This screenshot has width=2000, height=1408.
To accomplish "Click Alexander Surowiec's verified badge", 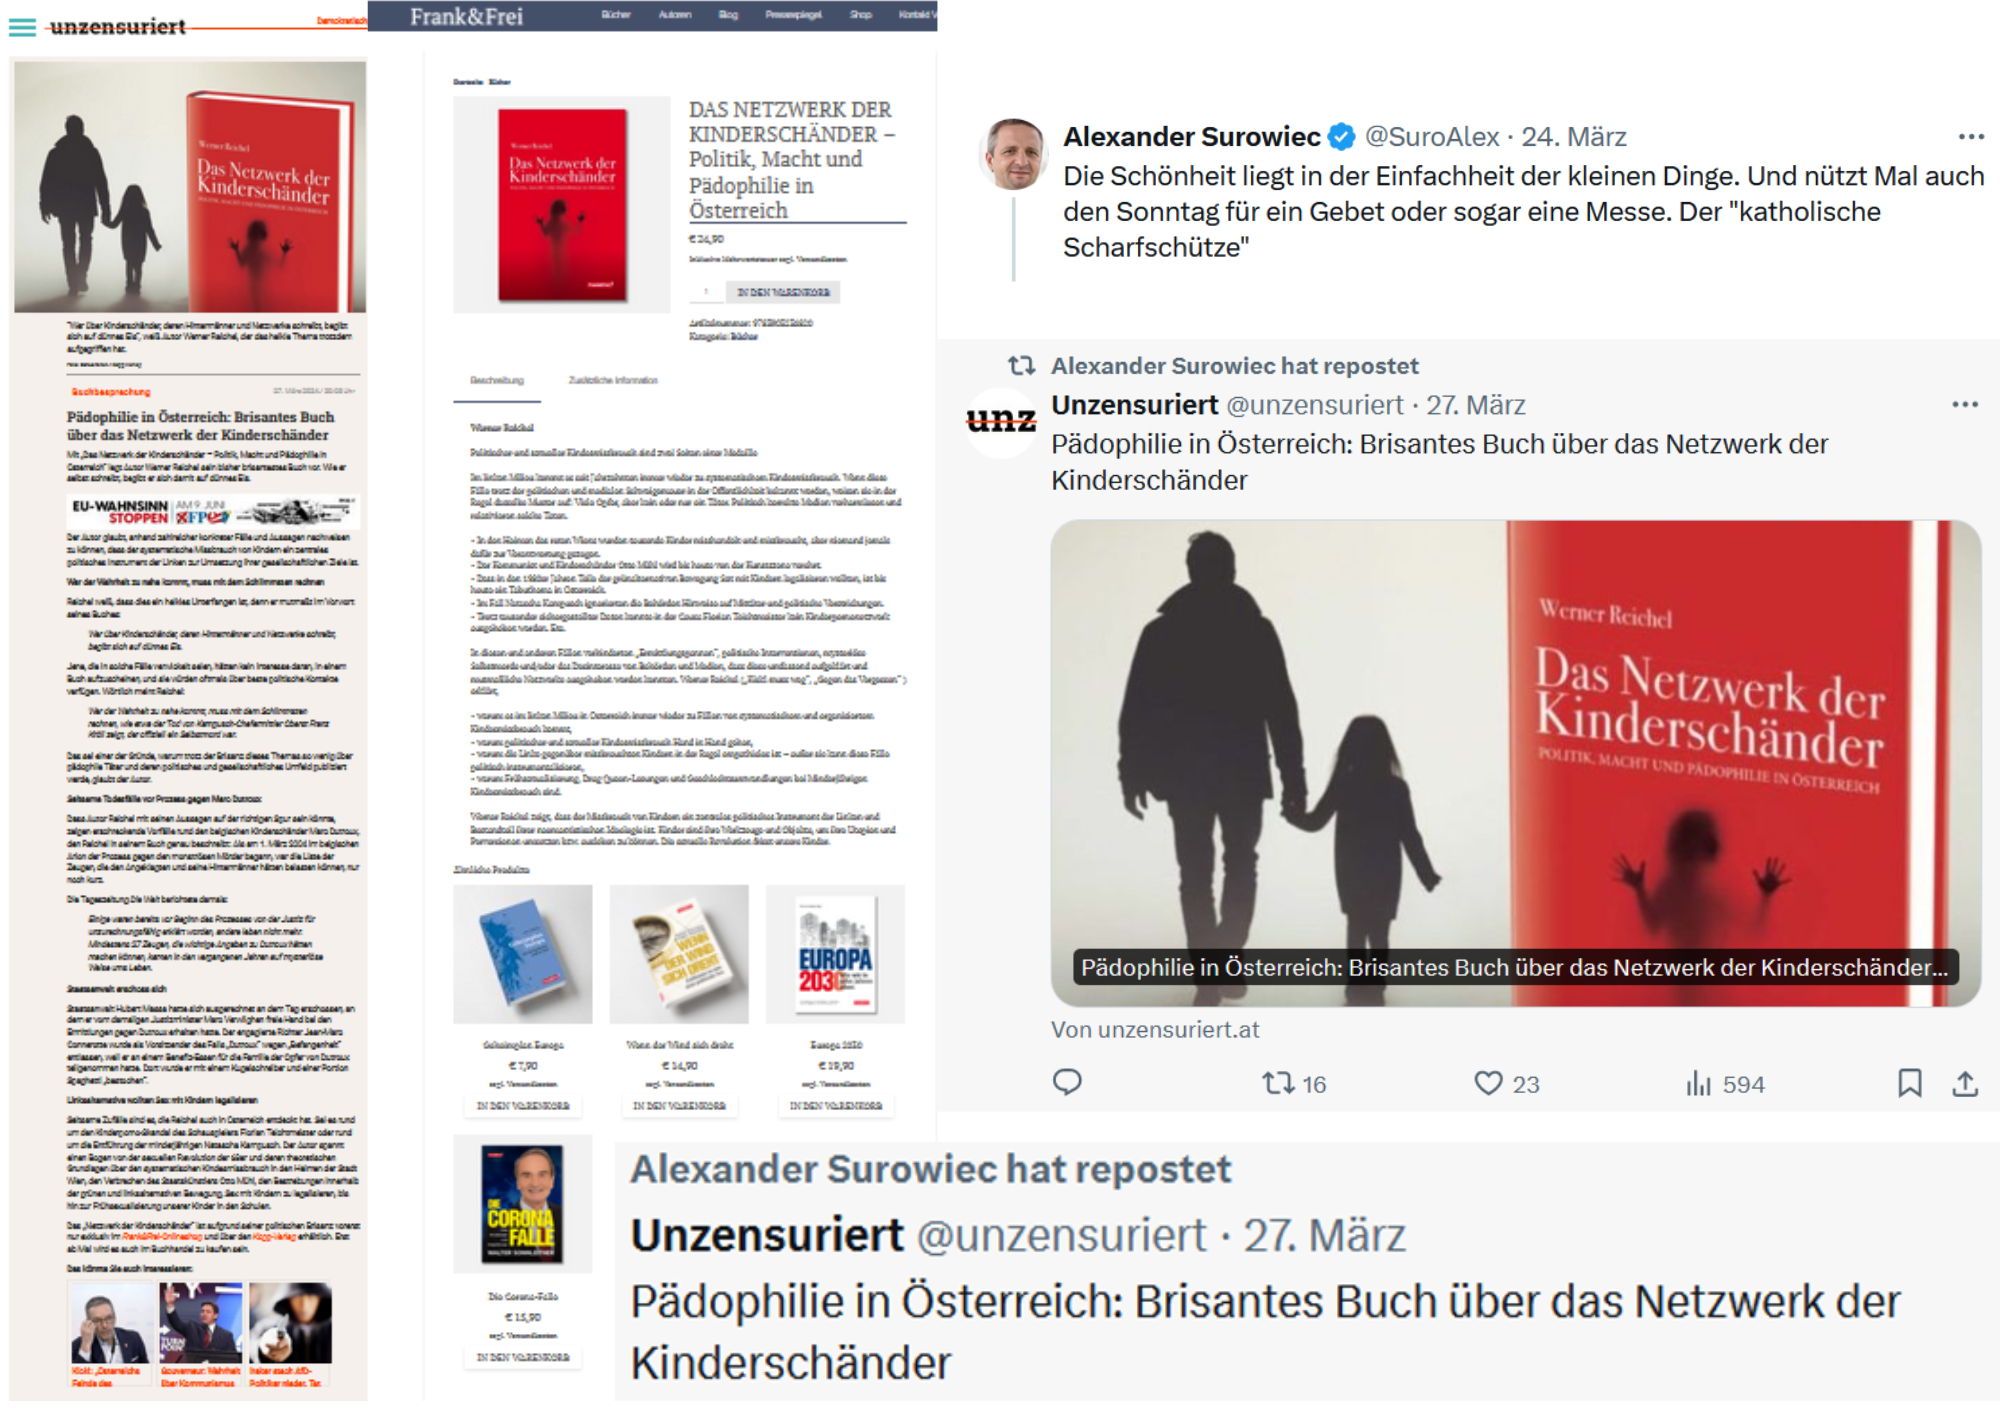I will tap(1342, 136).
